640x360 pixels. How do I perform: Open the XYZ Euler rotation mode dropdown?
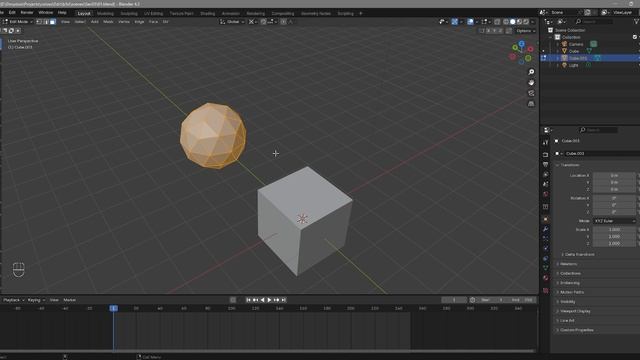pos(614,221)
